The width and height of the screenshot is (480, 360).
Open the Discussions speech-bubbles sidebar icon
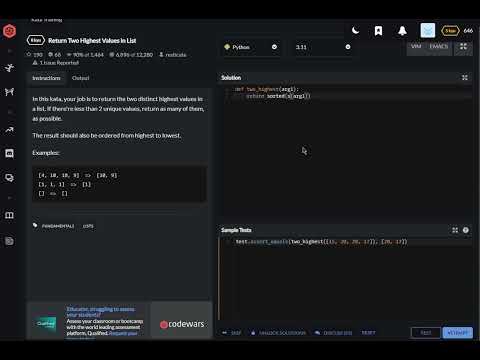click(9, 178)
